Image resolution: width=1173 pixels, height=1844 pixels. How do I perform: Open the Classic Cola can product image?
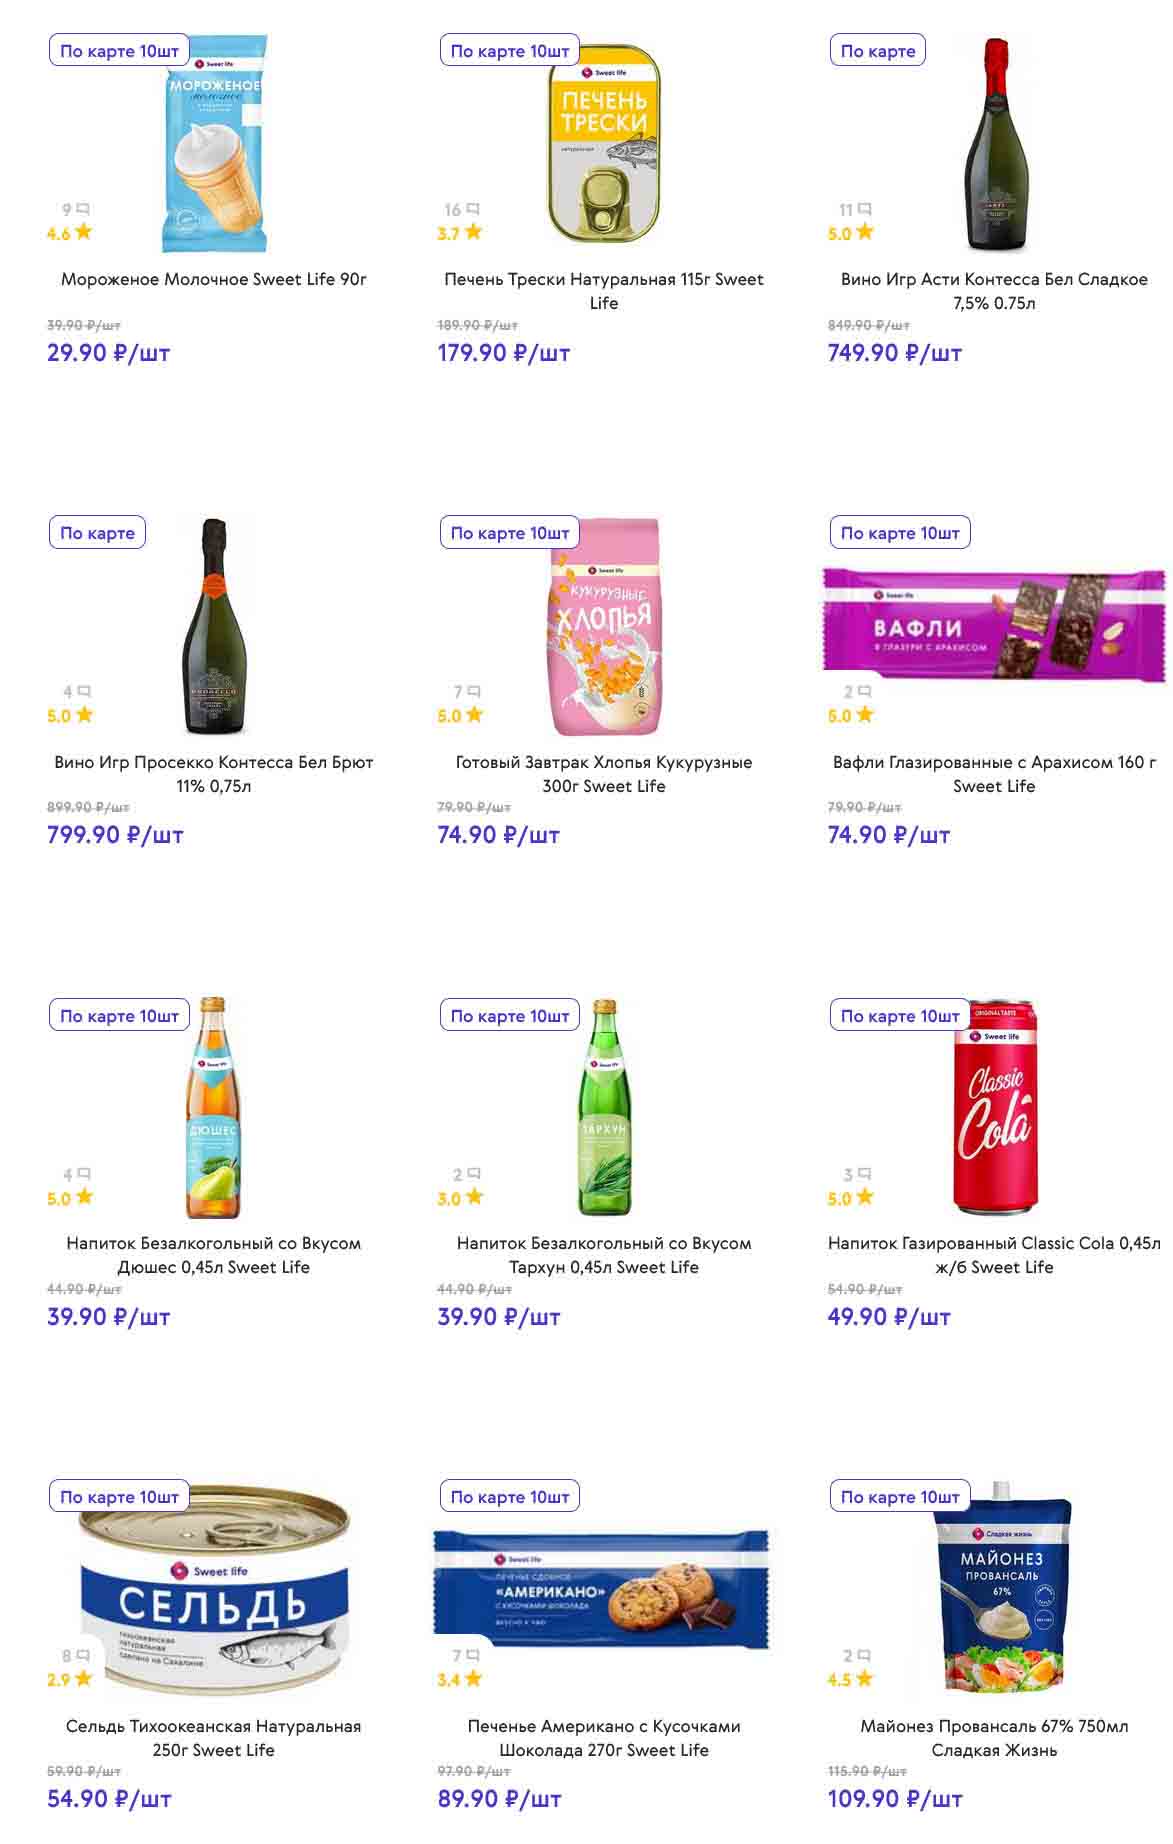(x=995, y=1107)
